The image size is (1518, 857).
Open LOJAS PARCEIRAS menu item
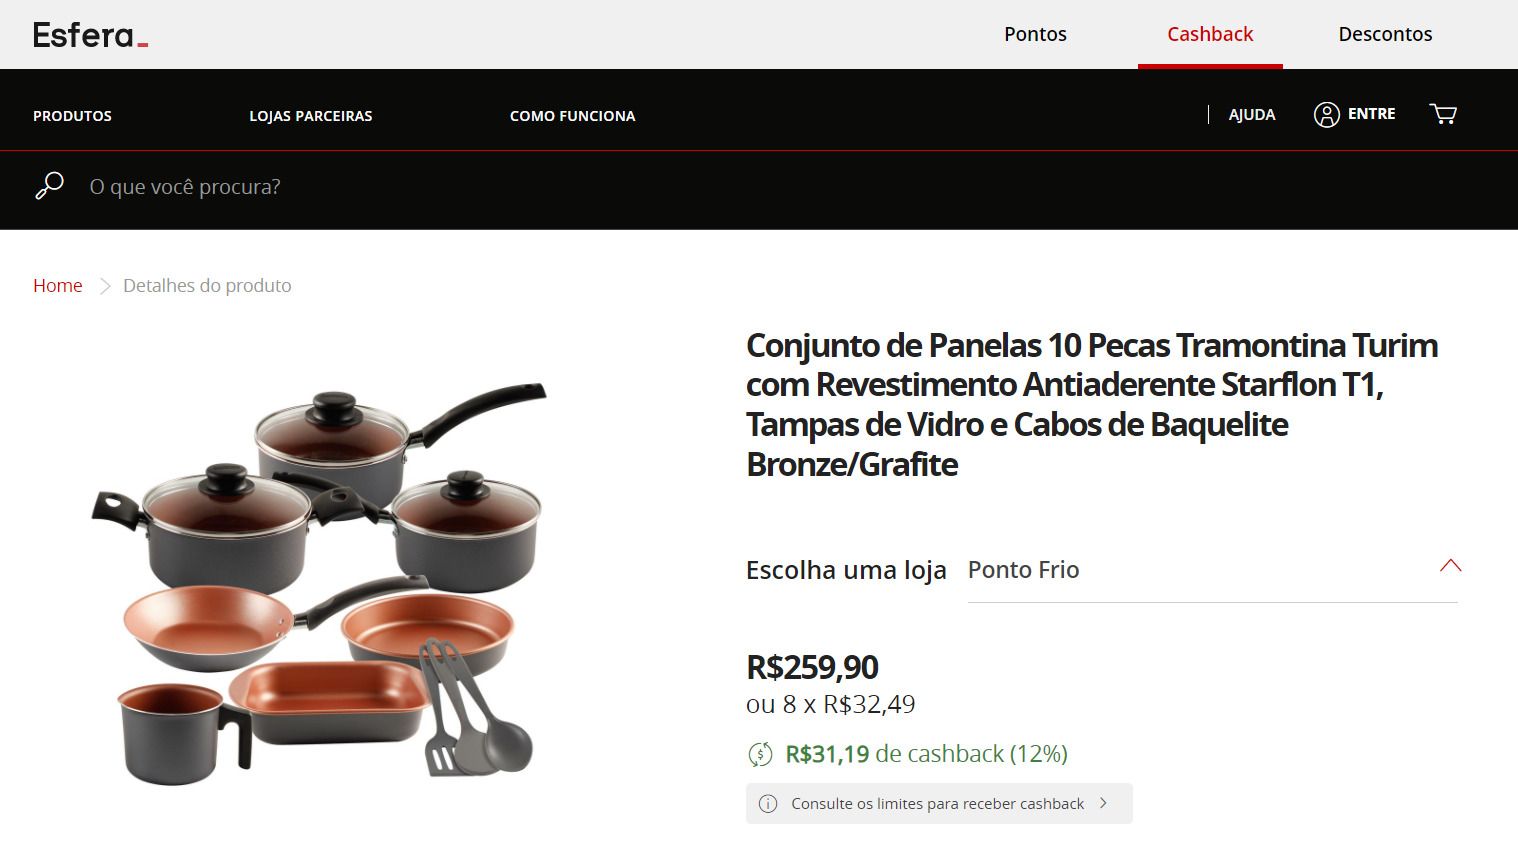310,116
